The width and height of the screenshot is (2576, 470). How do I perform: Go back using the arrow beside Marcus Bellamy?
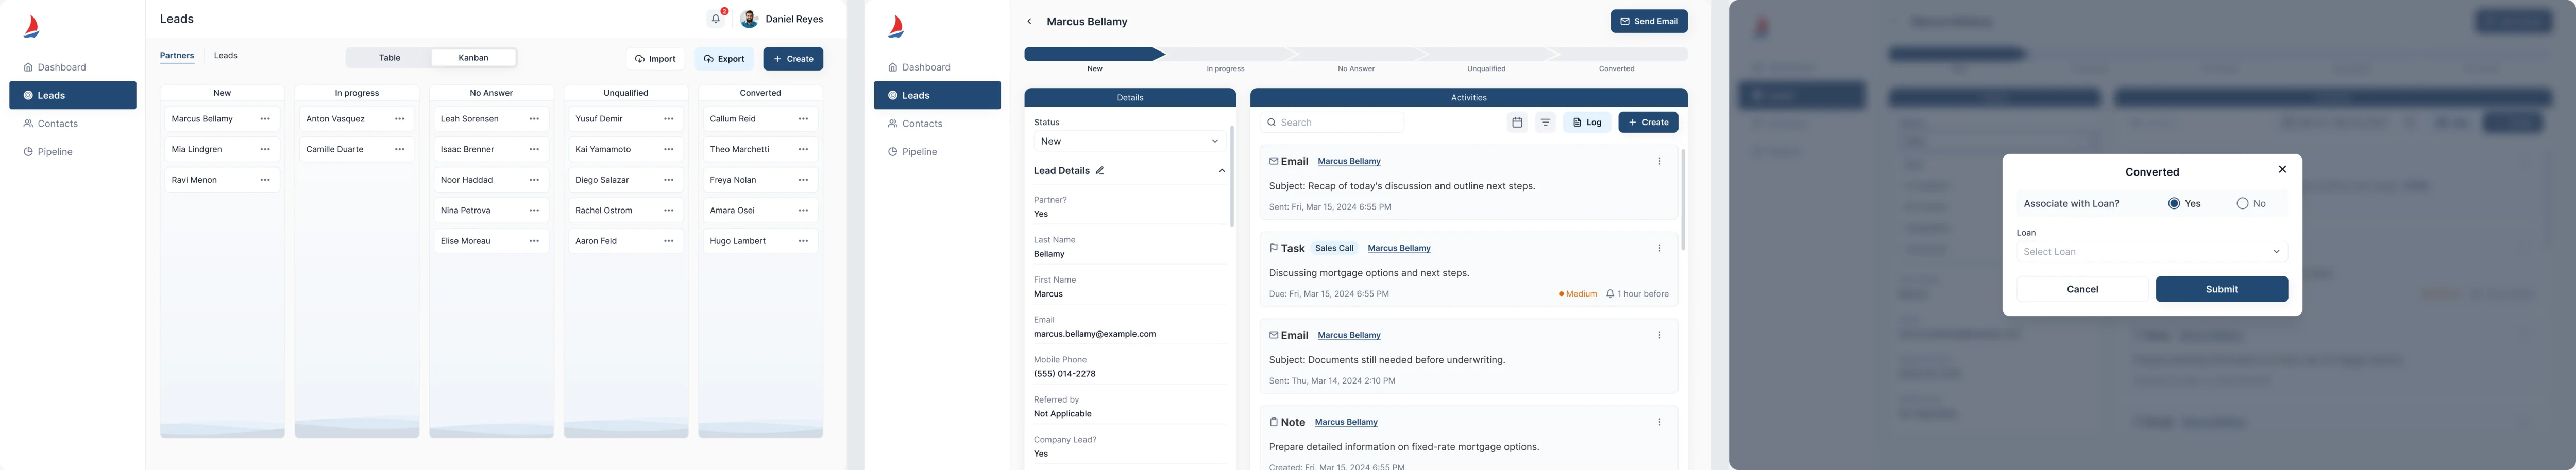point(1029,21)
